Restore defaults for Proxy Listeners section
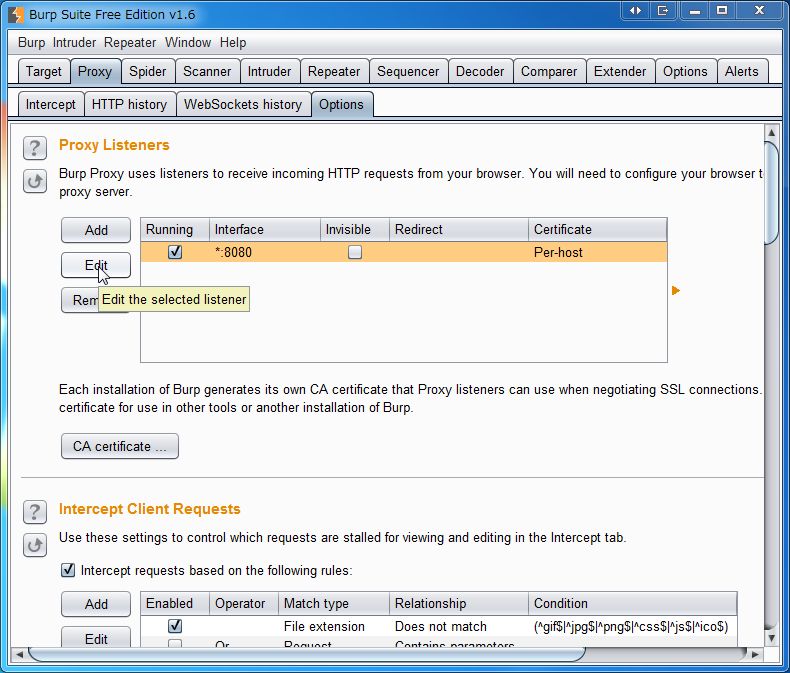This screenshot has width=790, height=673. click(x=35, y=181)
